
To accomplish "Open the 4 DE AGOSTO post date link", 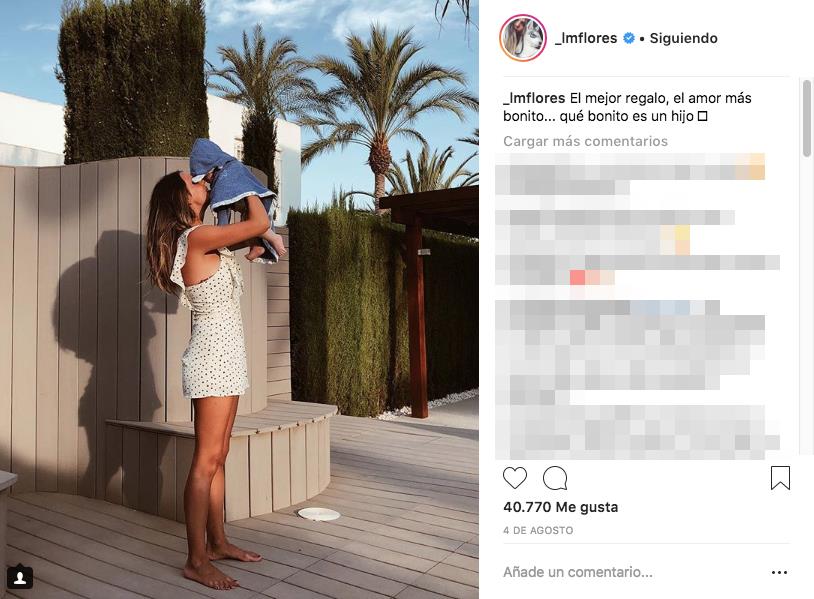I will click(x=538, y=530).
